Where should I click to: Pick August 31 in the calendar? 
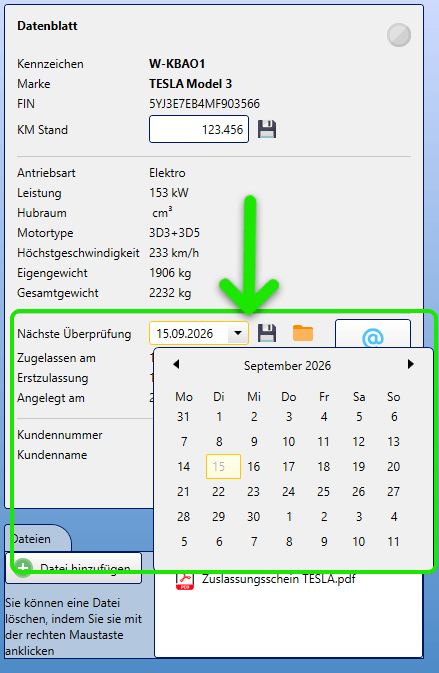click(x=183, y=416)
